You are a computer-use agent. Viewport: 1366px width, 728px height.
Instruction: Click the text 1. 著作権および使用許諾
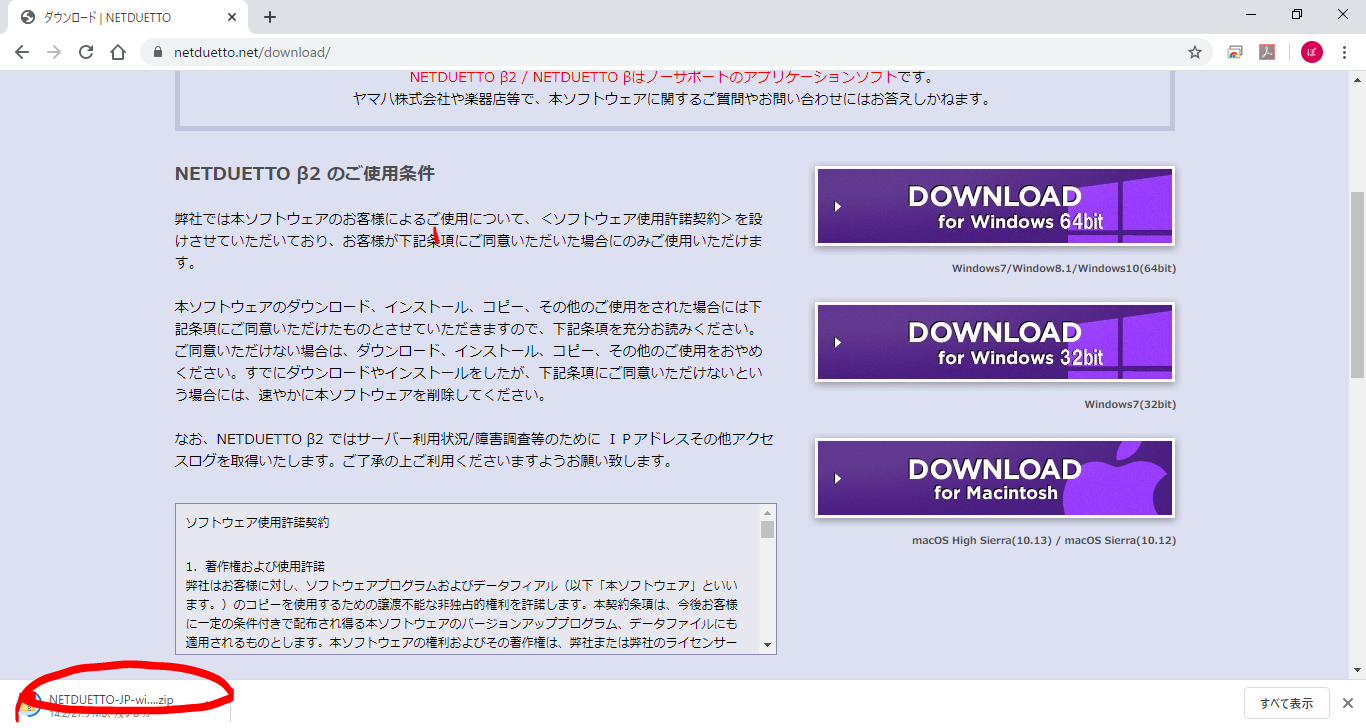pos(255,566)
